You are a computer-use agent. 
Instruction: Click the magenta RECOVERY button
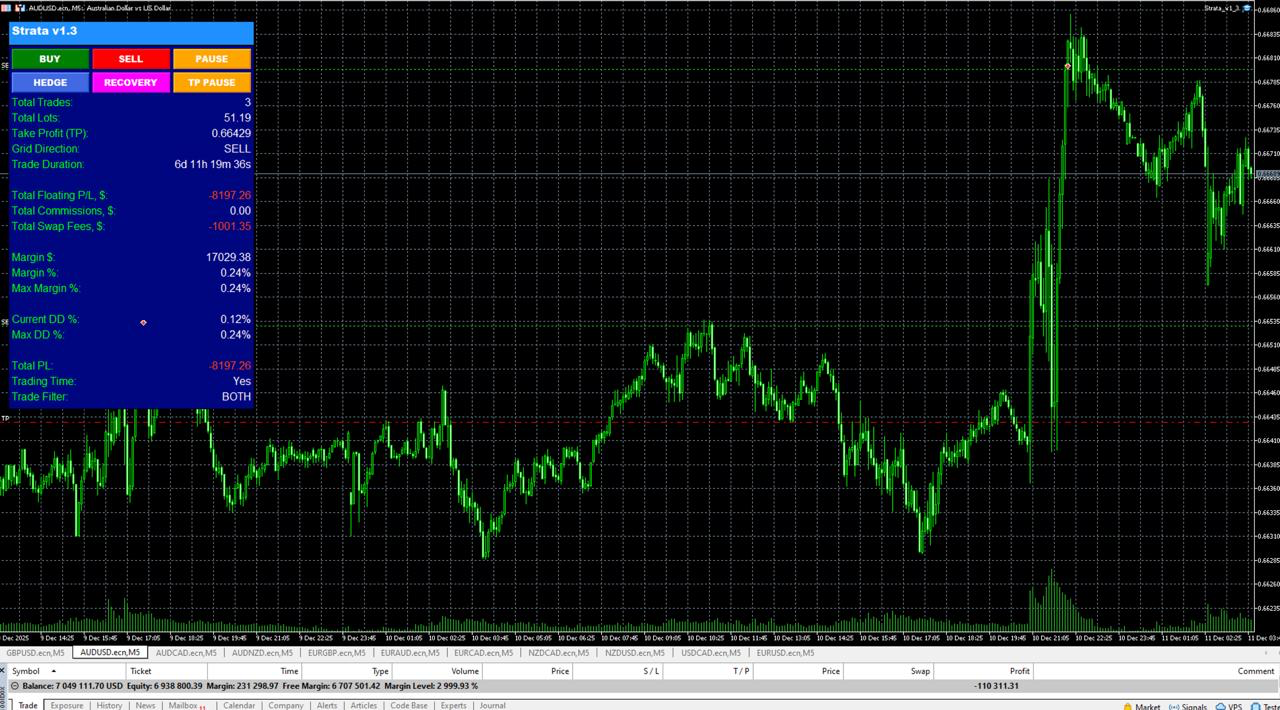click(130, 82)
